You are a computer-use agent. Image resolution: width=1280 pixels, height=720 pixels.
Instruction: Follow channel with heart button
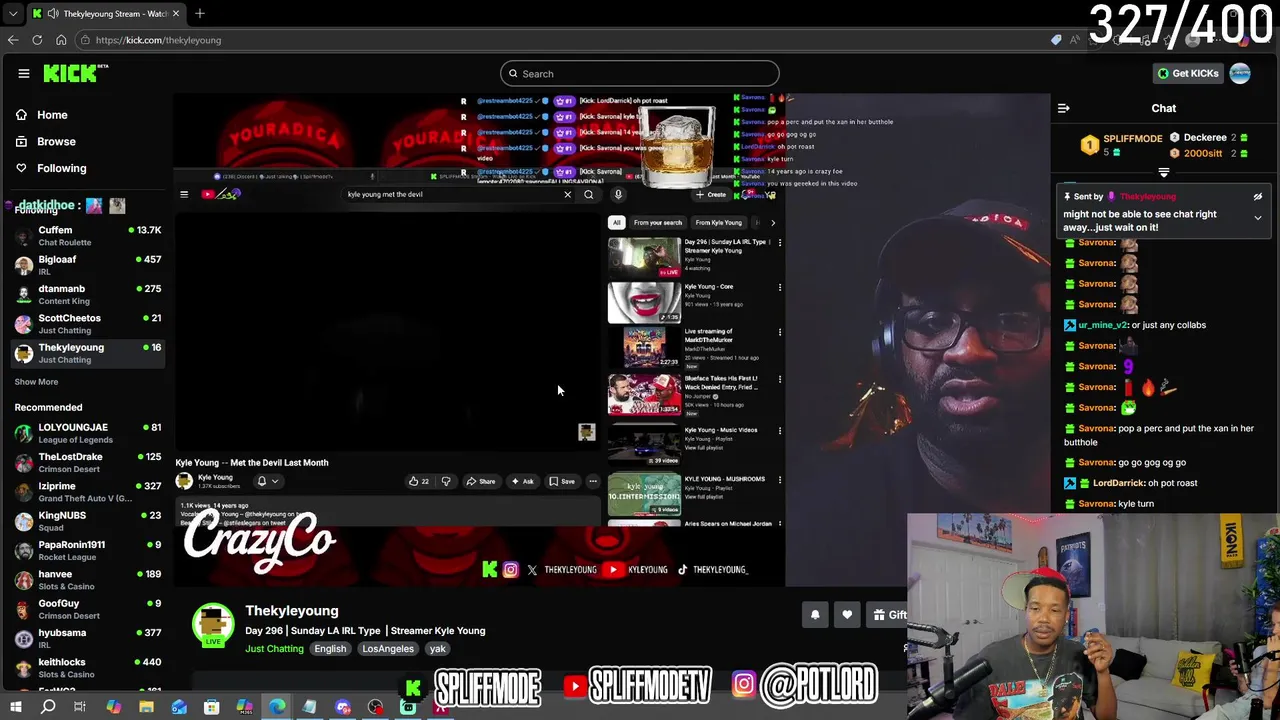point(847,615)
